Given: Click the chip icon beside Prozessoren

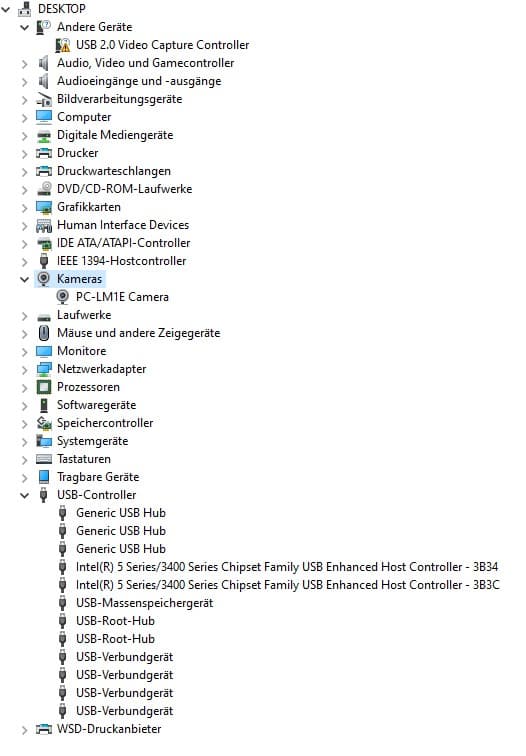Looking at the screenshot, I should [x=44, y=387].
